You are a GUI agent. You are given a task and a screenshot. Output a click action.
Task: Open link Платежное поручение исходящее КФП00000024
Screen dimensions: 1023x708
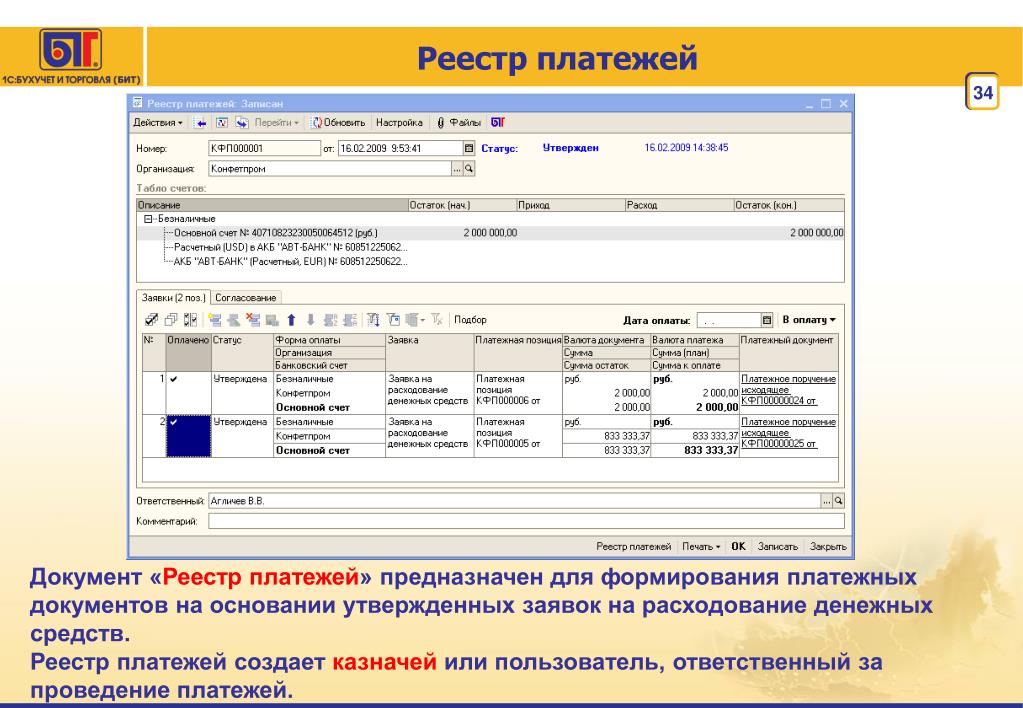[788, 390]
